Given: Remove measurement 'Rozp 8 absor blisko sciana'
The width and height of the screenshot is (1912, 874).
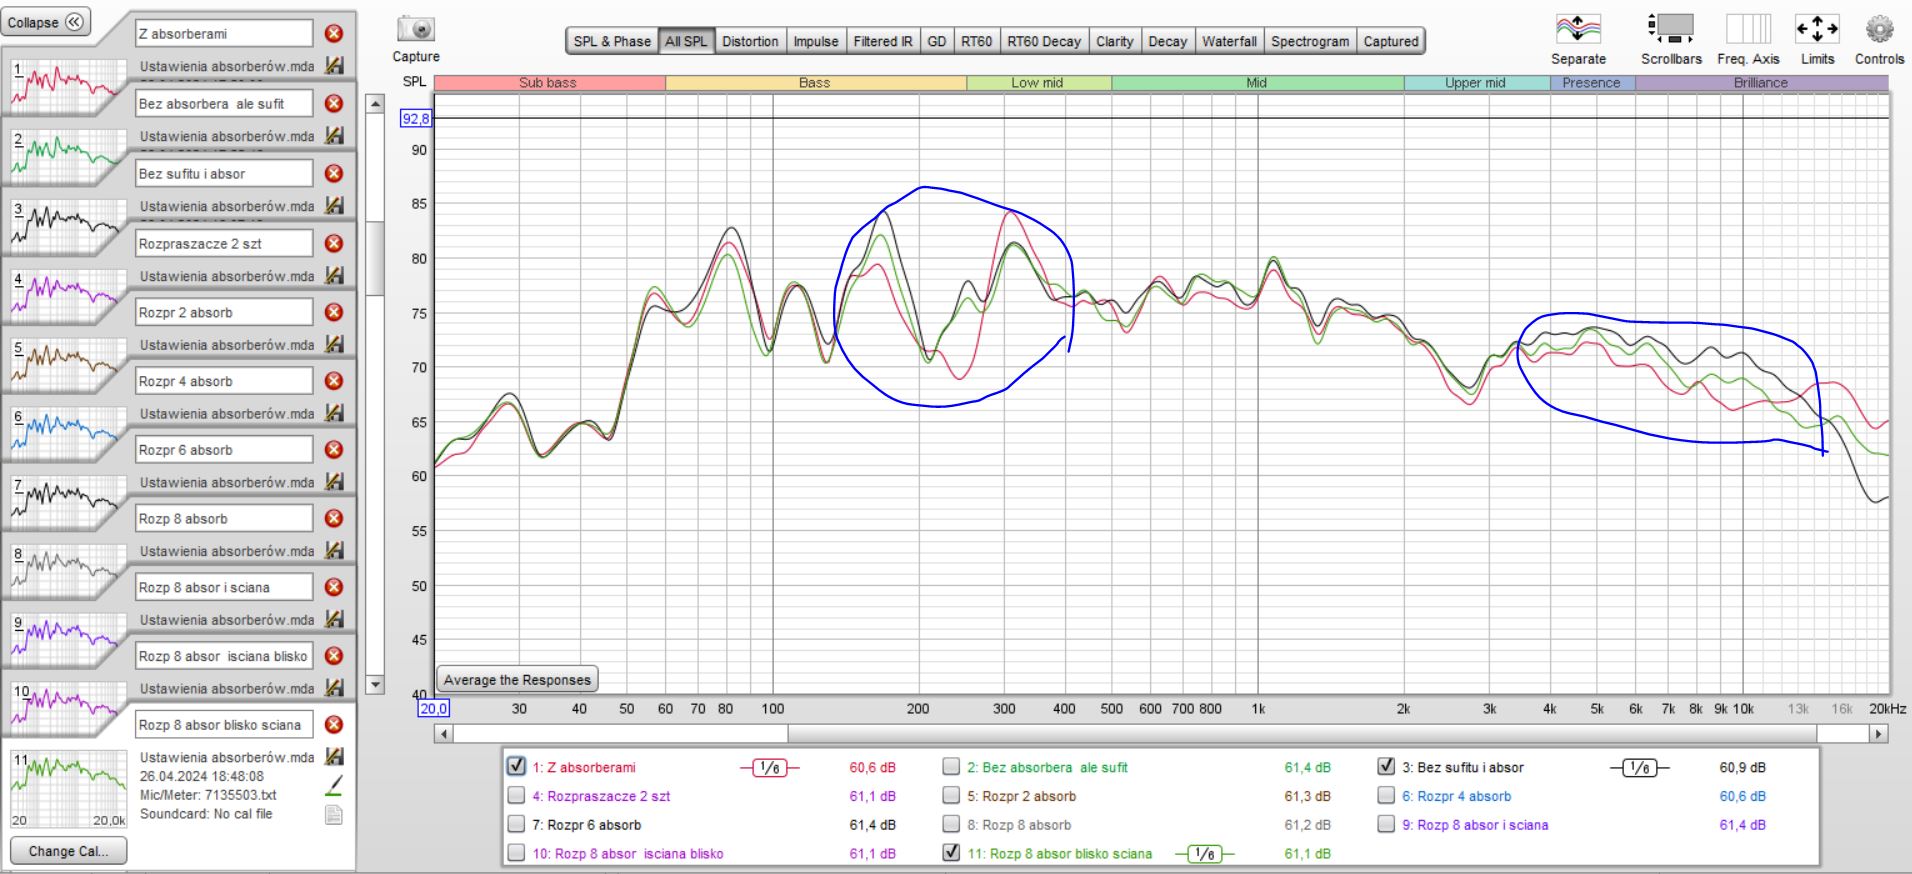Looking at the screenshot, I should (x=334, y=724).
